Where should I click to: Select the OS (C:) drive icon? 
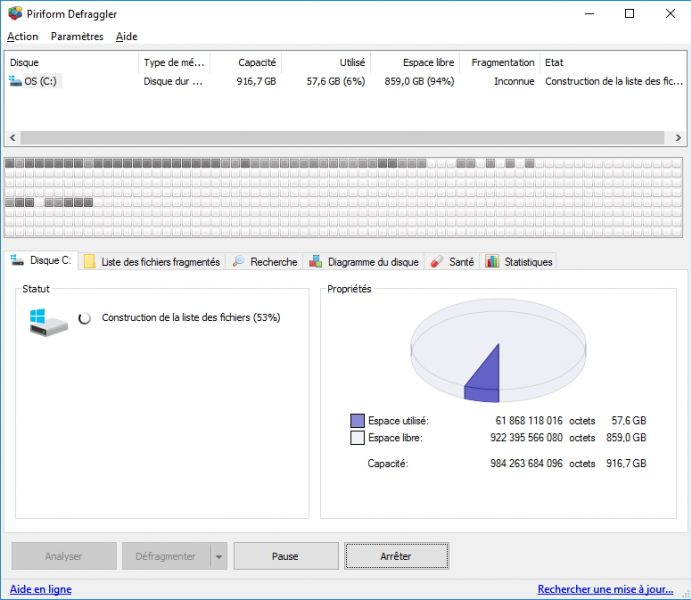pyautogui.click(x=15, y=81)
